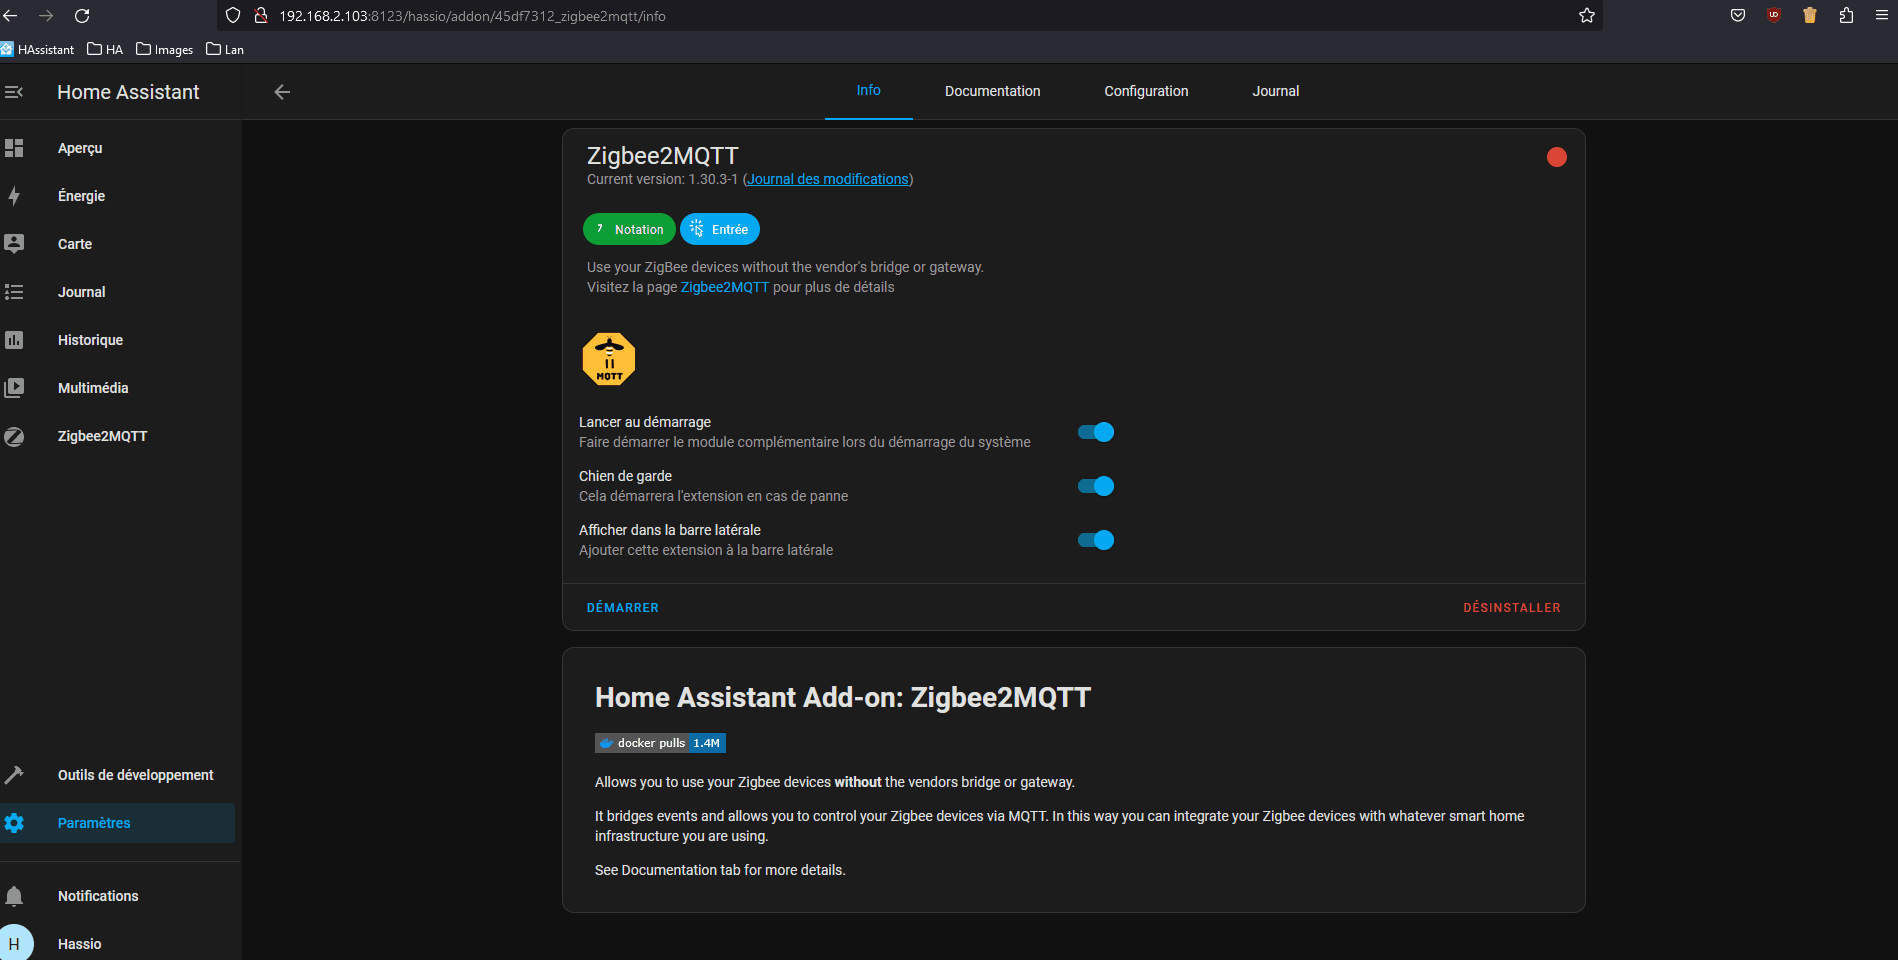This screenshot has height=960, width=1898.
Task: Click the Historique chart icon
Action: tap(14, 340)
